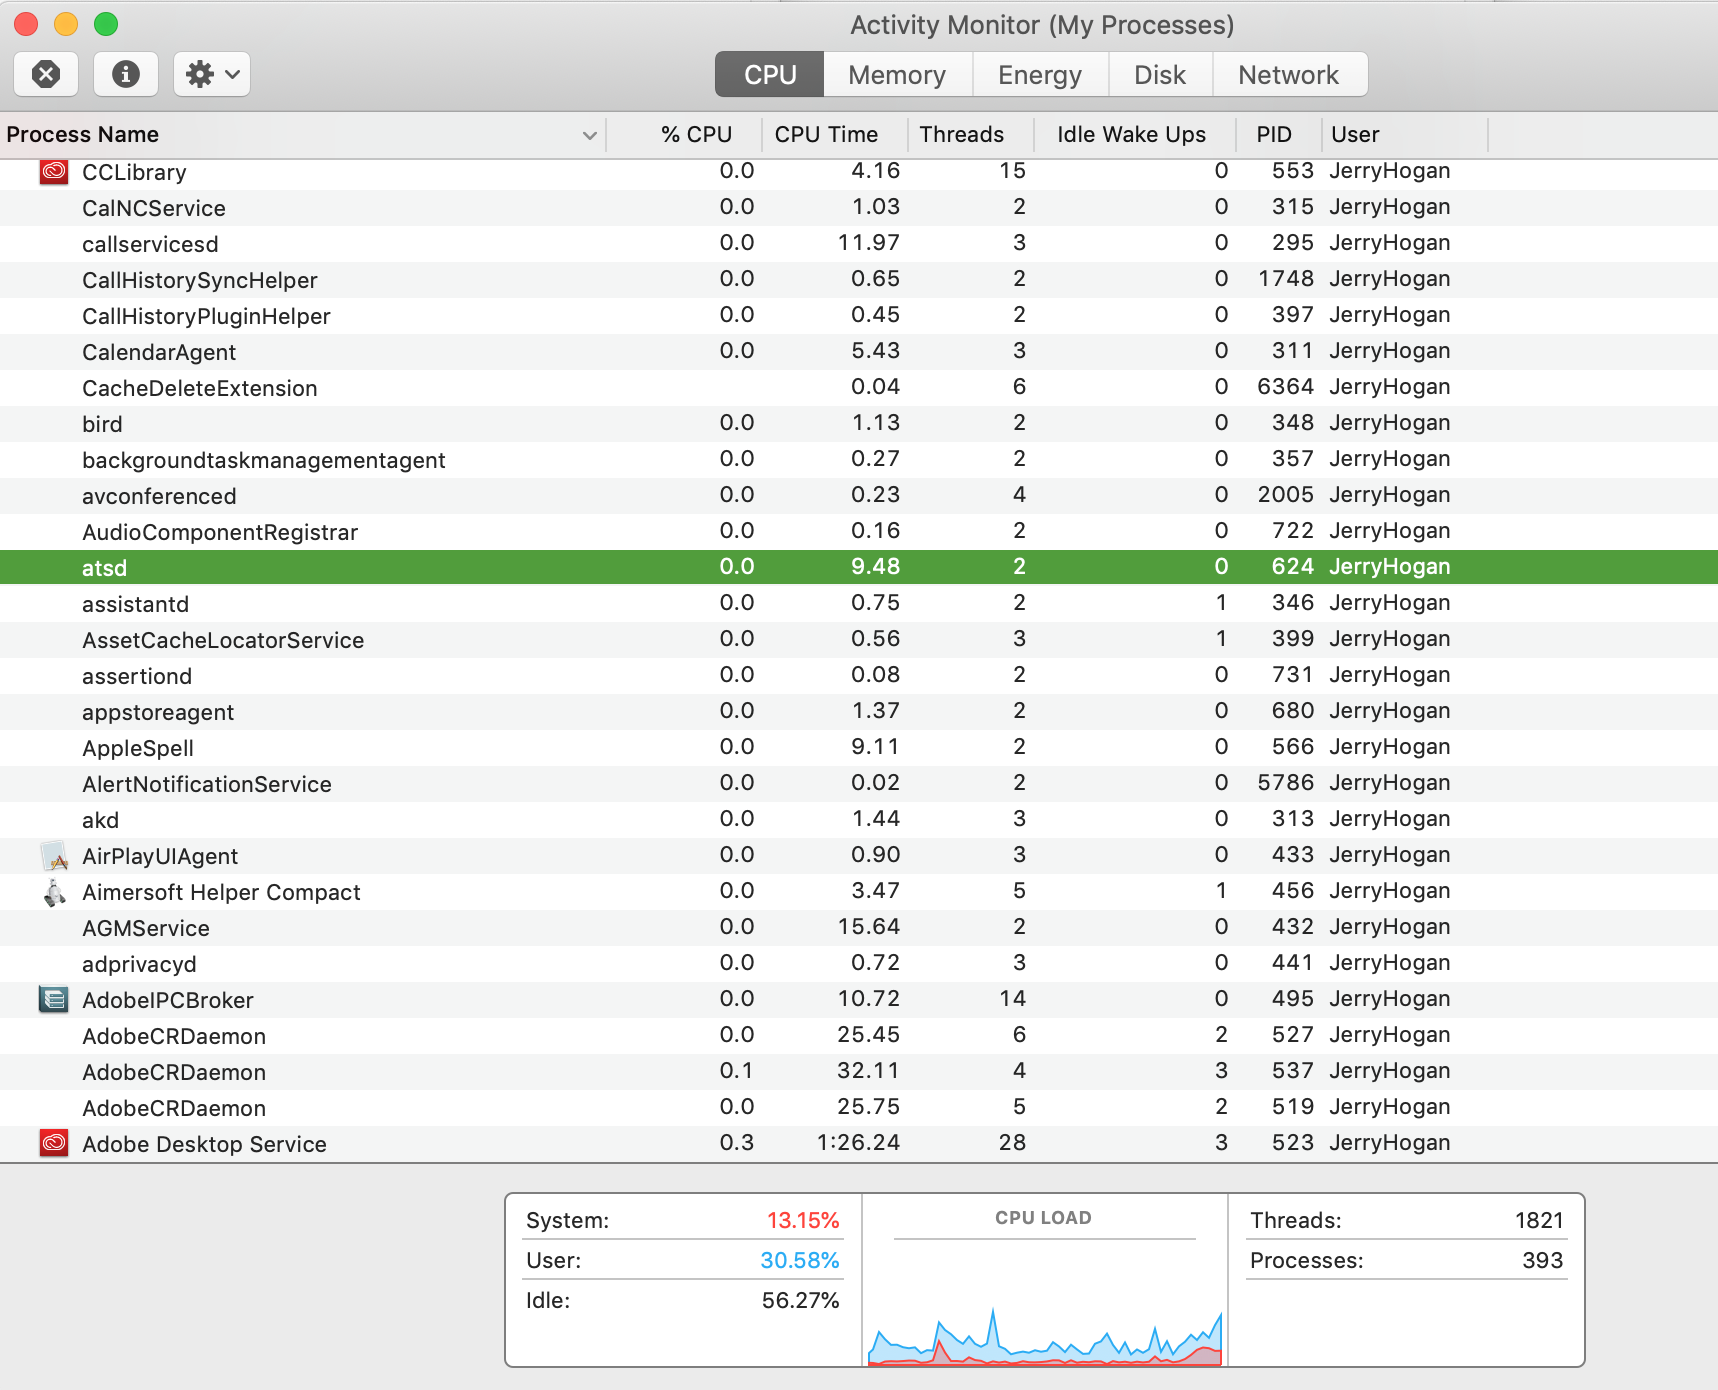Select the appstoreagent process
This screenshot has width=1718, height=1390.
[859, 712]
